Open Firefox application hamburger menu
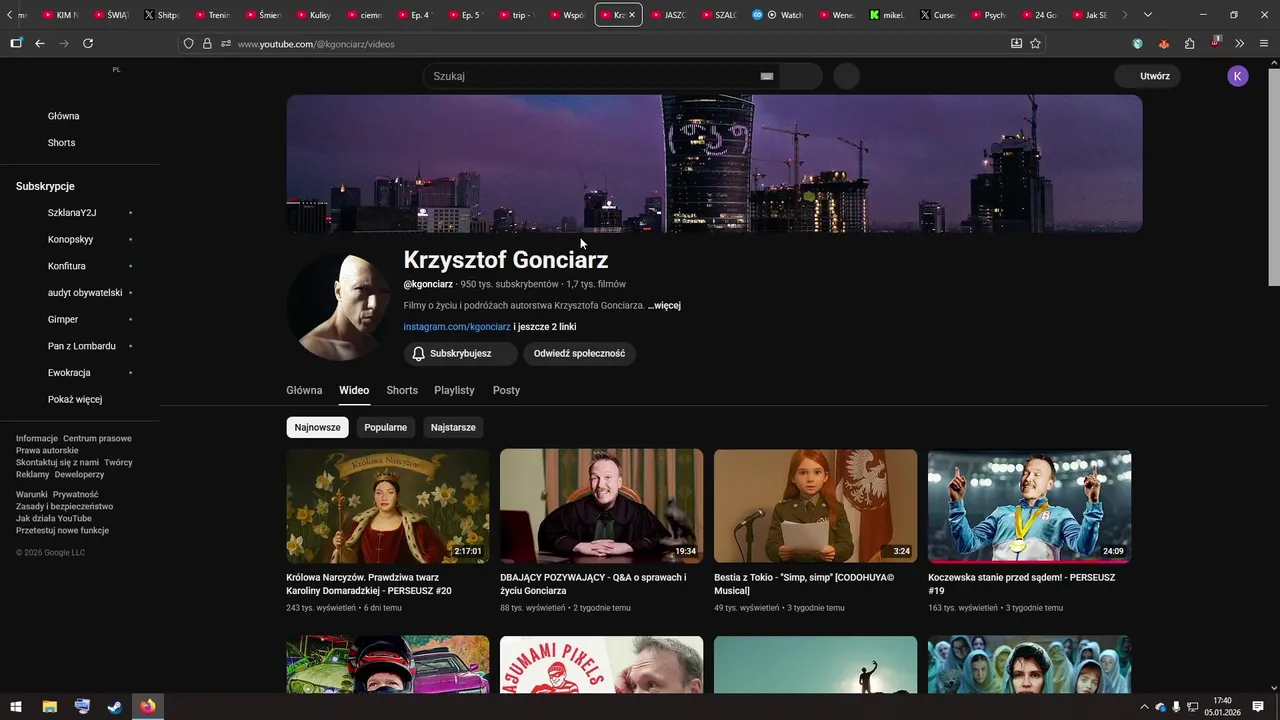This screenshot has width=1280, height=720. tap(1264, 44)
